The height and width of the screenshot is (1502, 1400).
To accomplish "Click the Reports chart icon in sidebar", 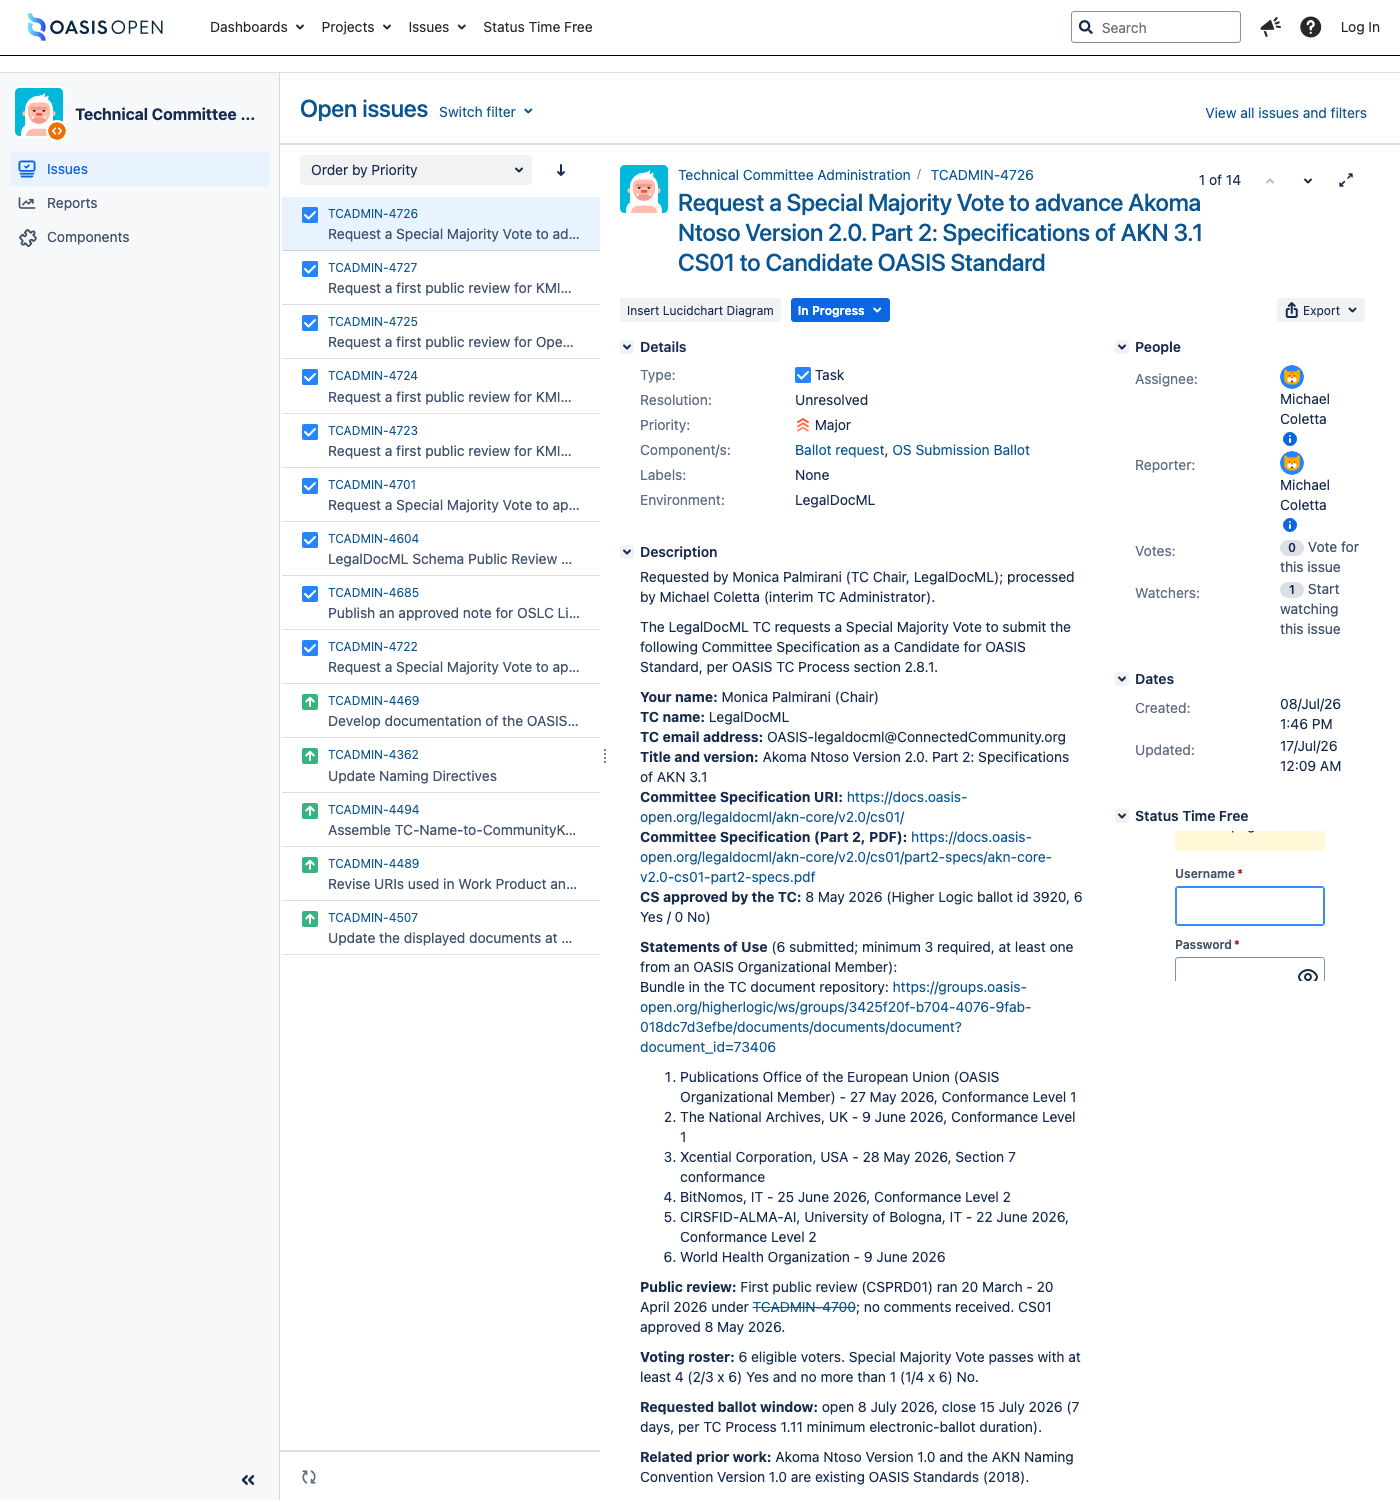I will pos(27,203).
